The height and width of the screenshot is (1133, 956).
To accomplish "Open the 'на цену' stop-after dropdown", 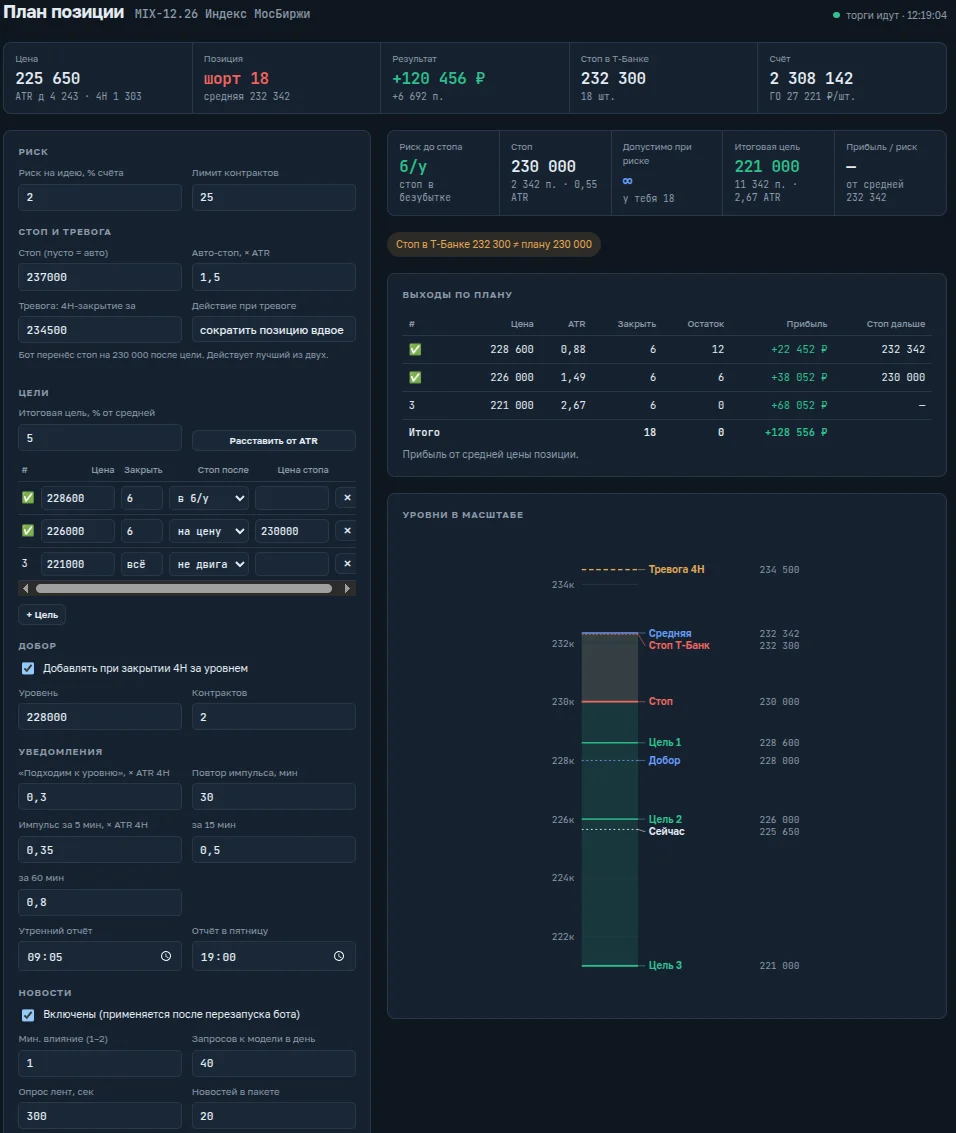I will pos(209,531).
